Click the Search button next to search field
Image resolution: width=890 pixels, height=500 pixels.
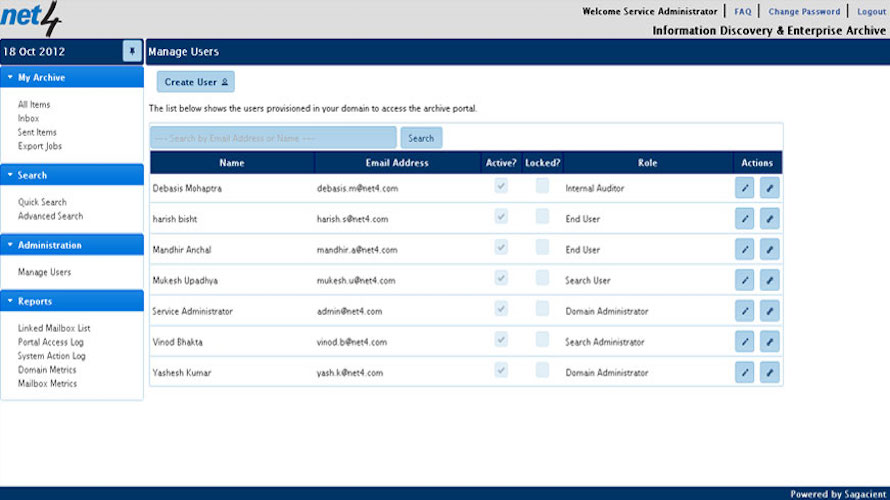tap(421, 138)
